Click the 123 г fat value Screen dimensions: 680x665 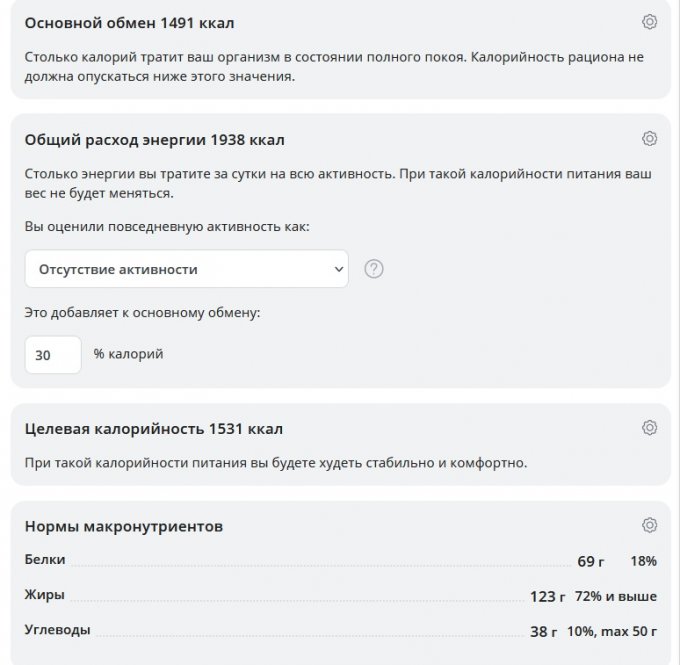pos(547,597)
